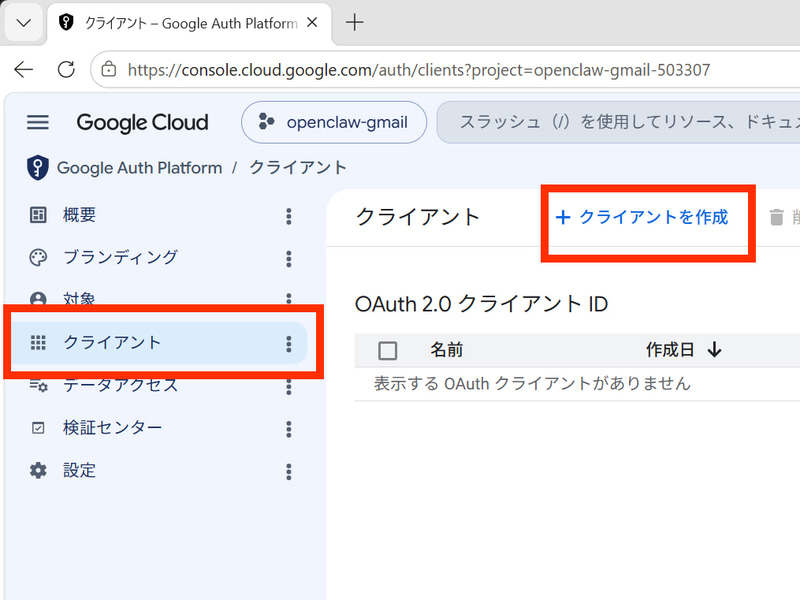Click the 概要 dashboard icon
The image size is (800, 600).
[38, 215]
